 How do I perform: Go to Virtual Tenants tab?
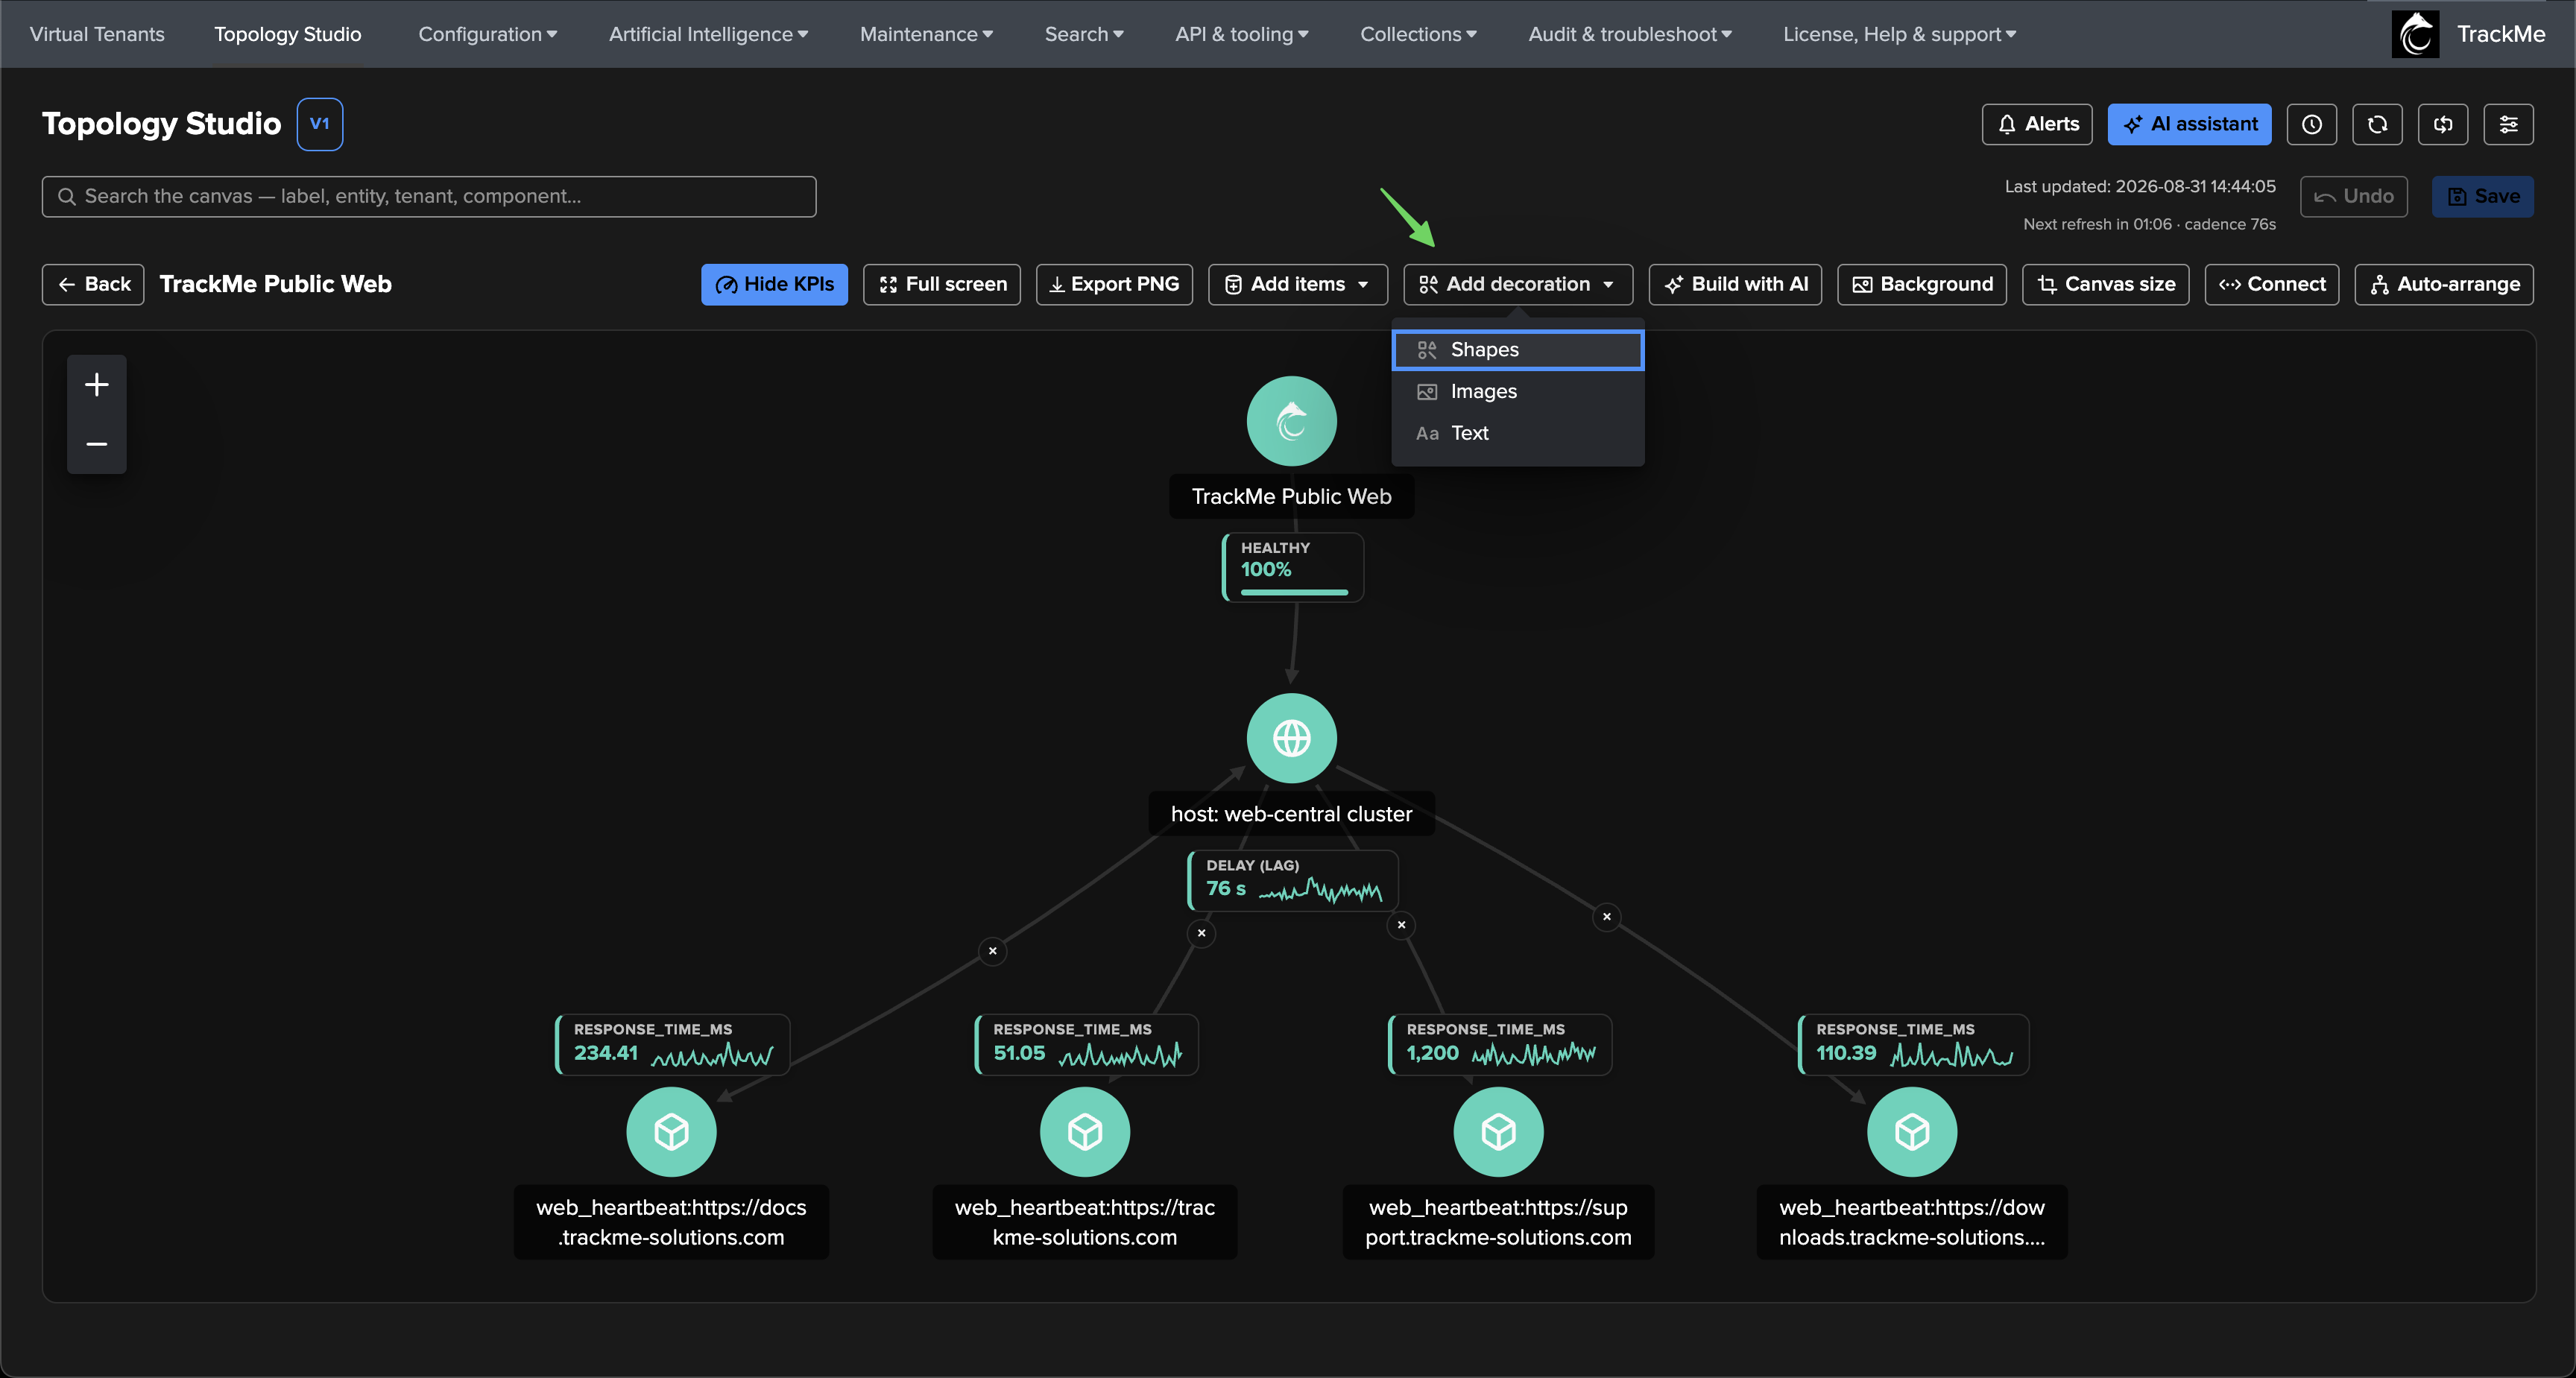[x=97, y=34]
